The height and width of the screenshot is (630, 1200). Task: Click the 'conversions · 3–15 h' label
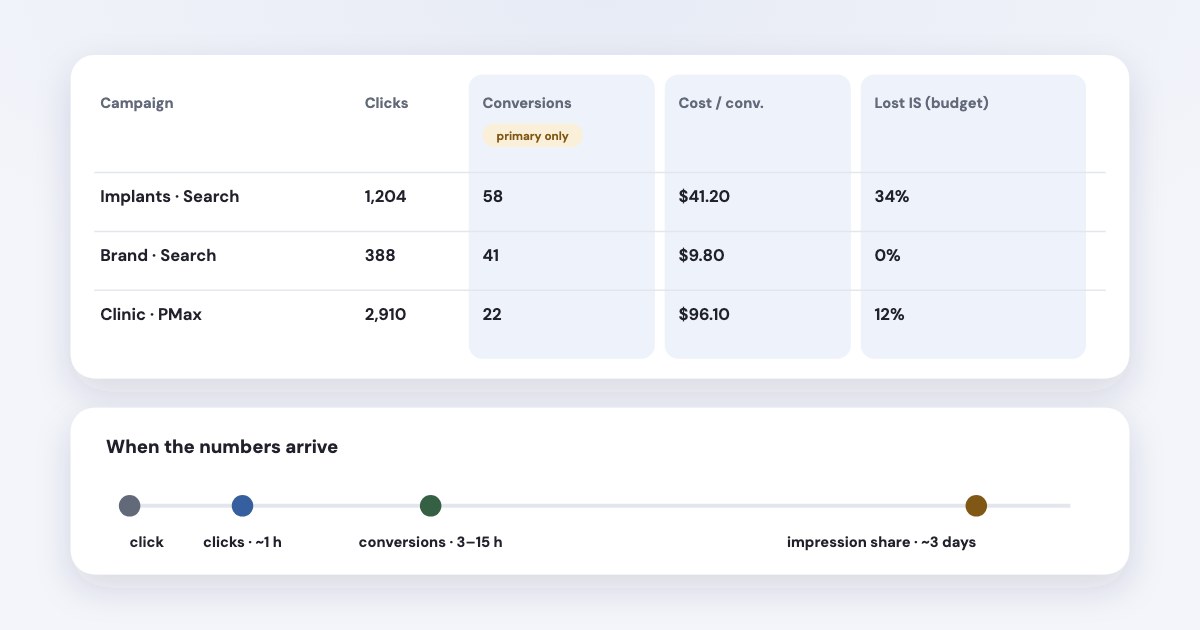pos(430,542)
